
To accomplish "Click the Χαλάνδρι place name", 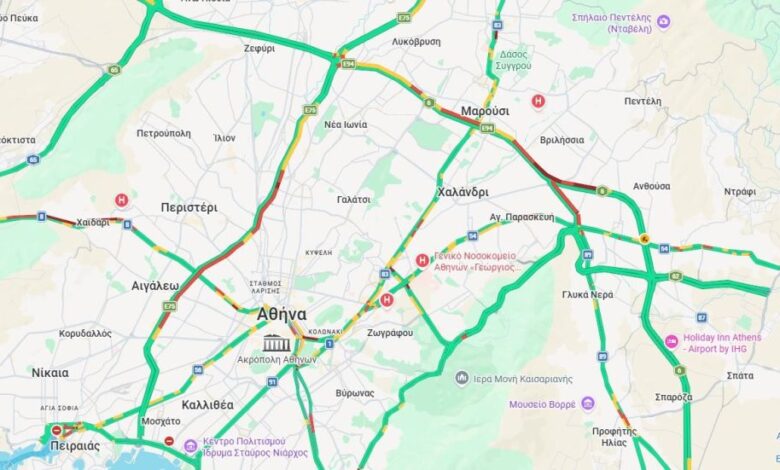I will point(463,192).
